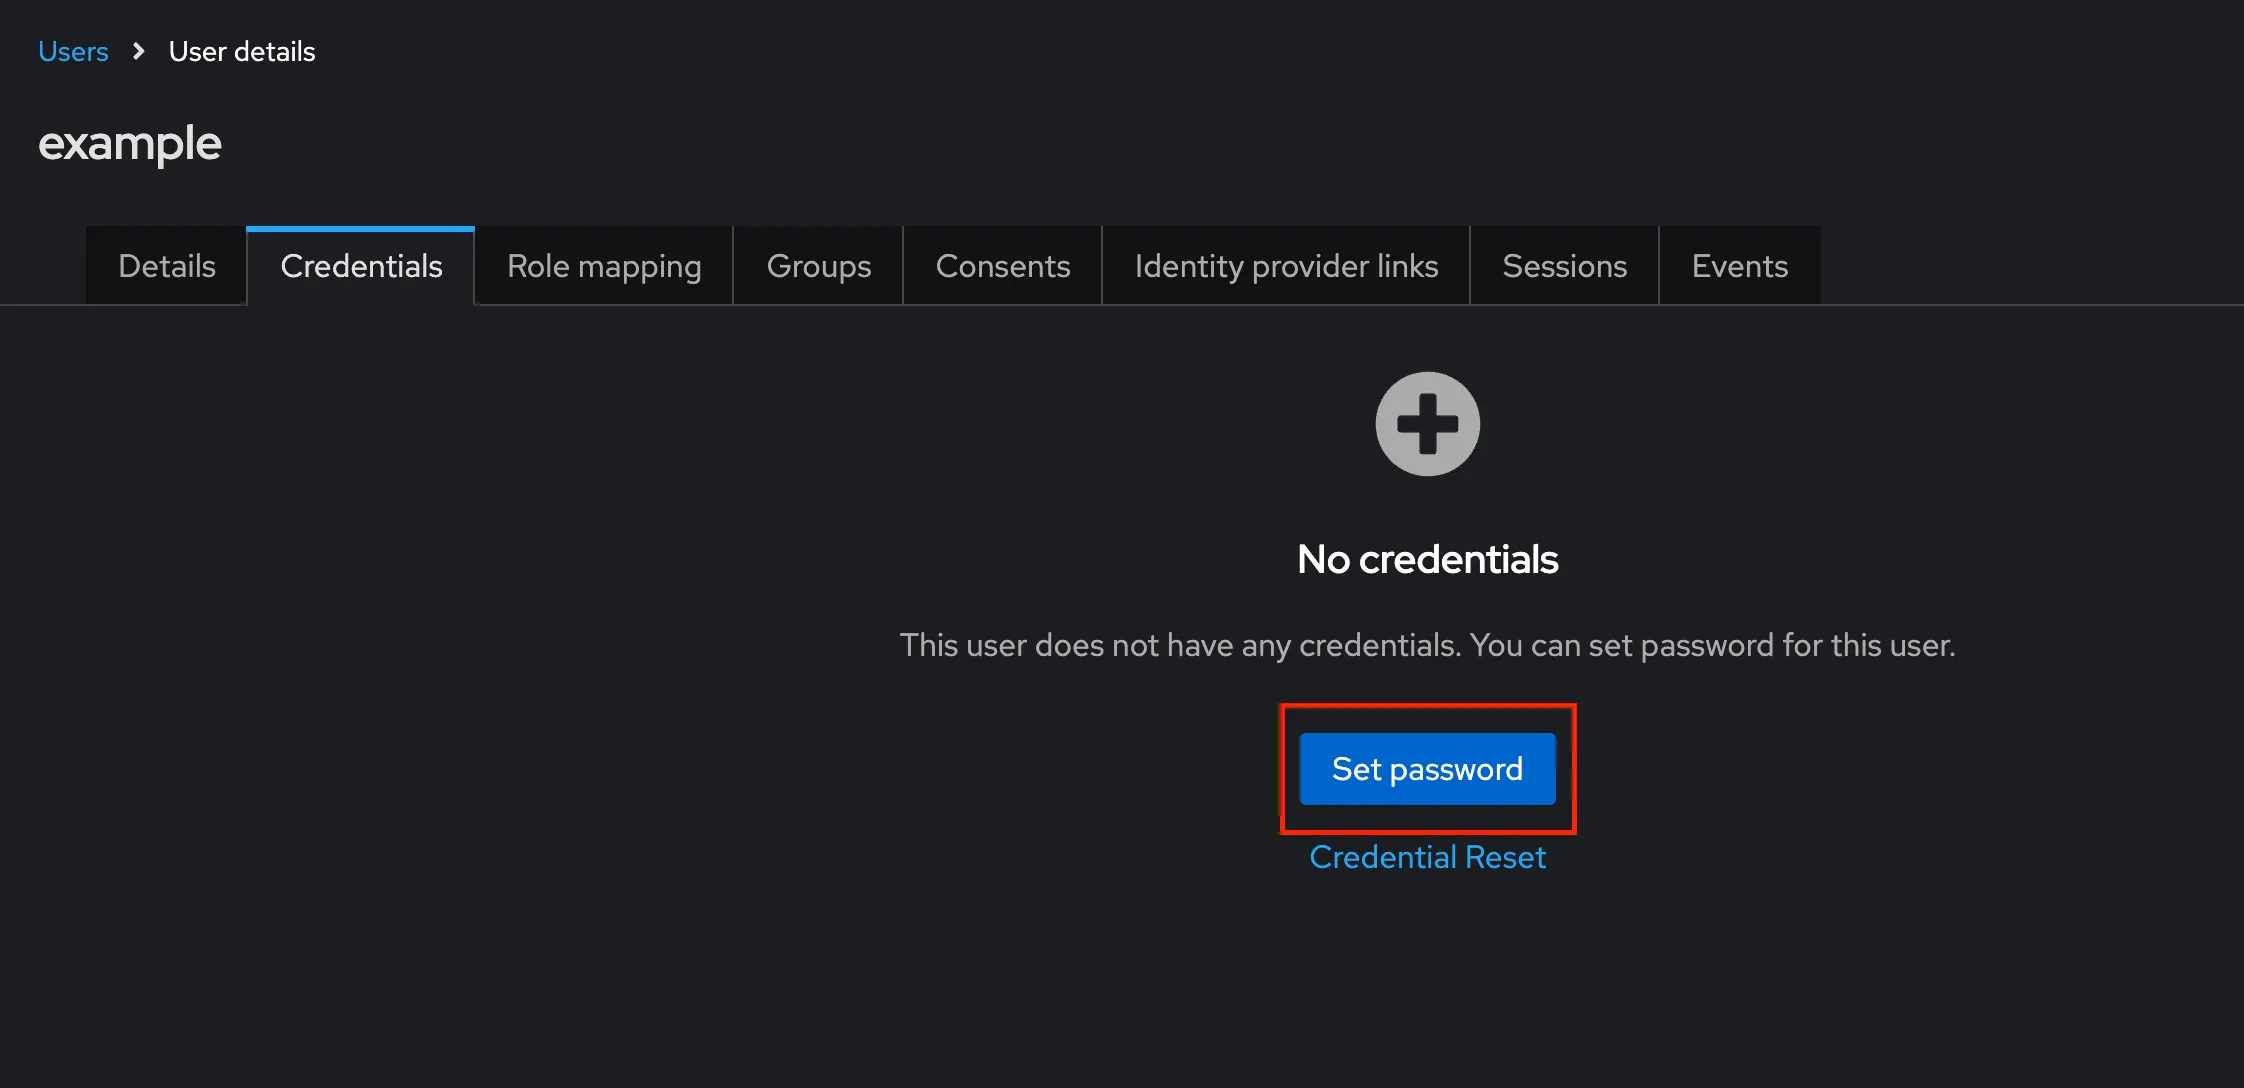Click the User details breadcrumb entry
The height and width of the screenshot is (1088, 2244).
tap(241, 50)
